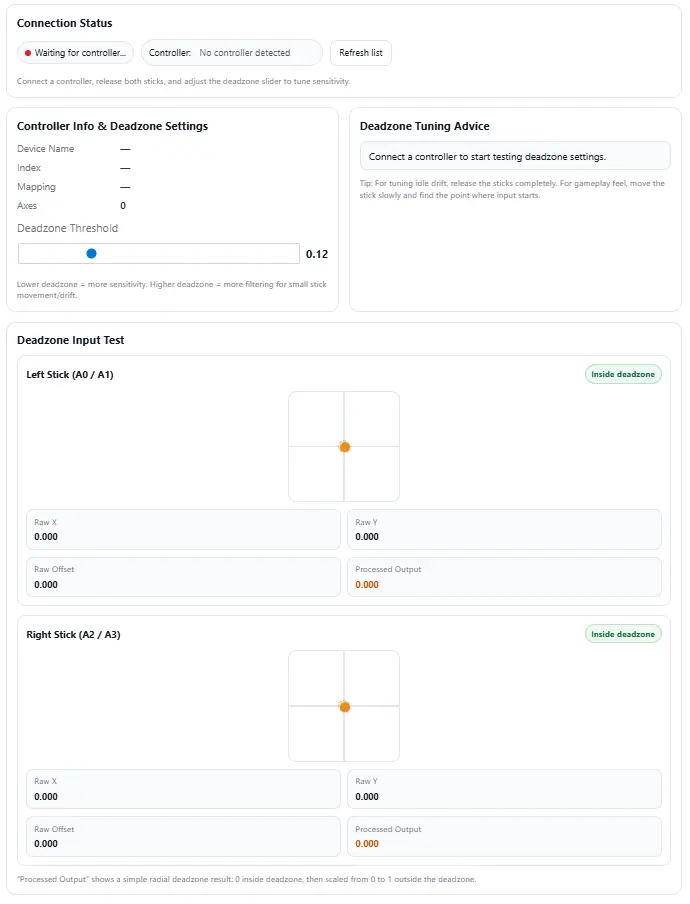The image size is (690, 904).
Task: Click the Connect a controller advice message
Action: pos(514,156)
